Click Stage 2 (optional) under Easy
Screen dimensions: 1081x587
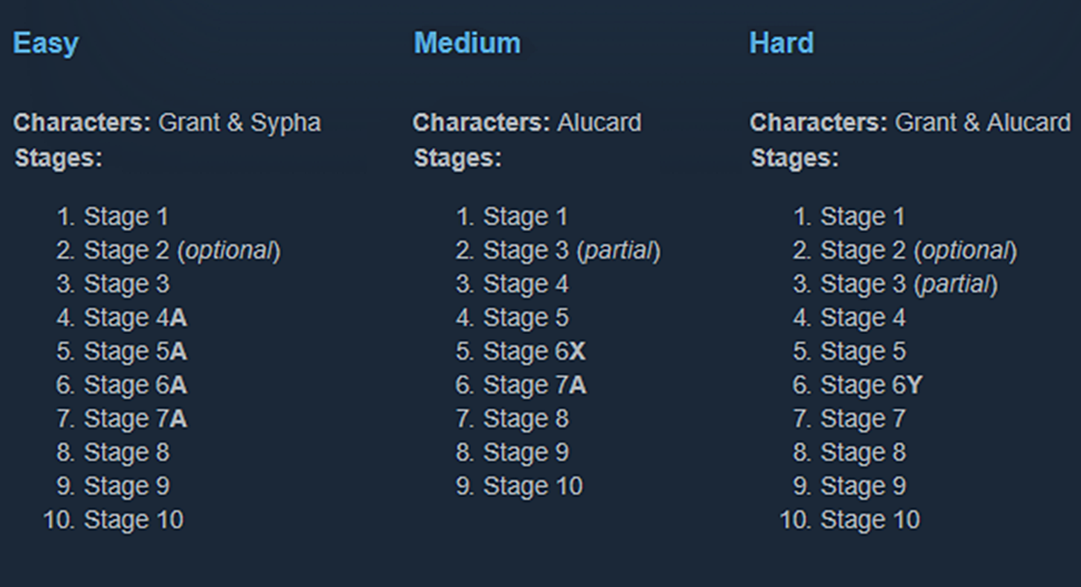click(x=181, y=250)
